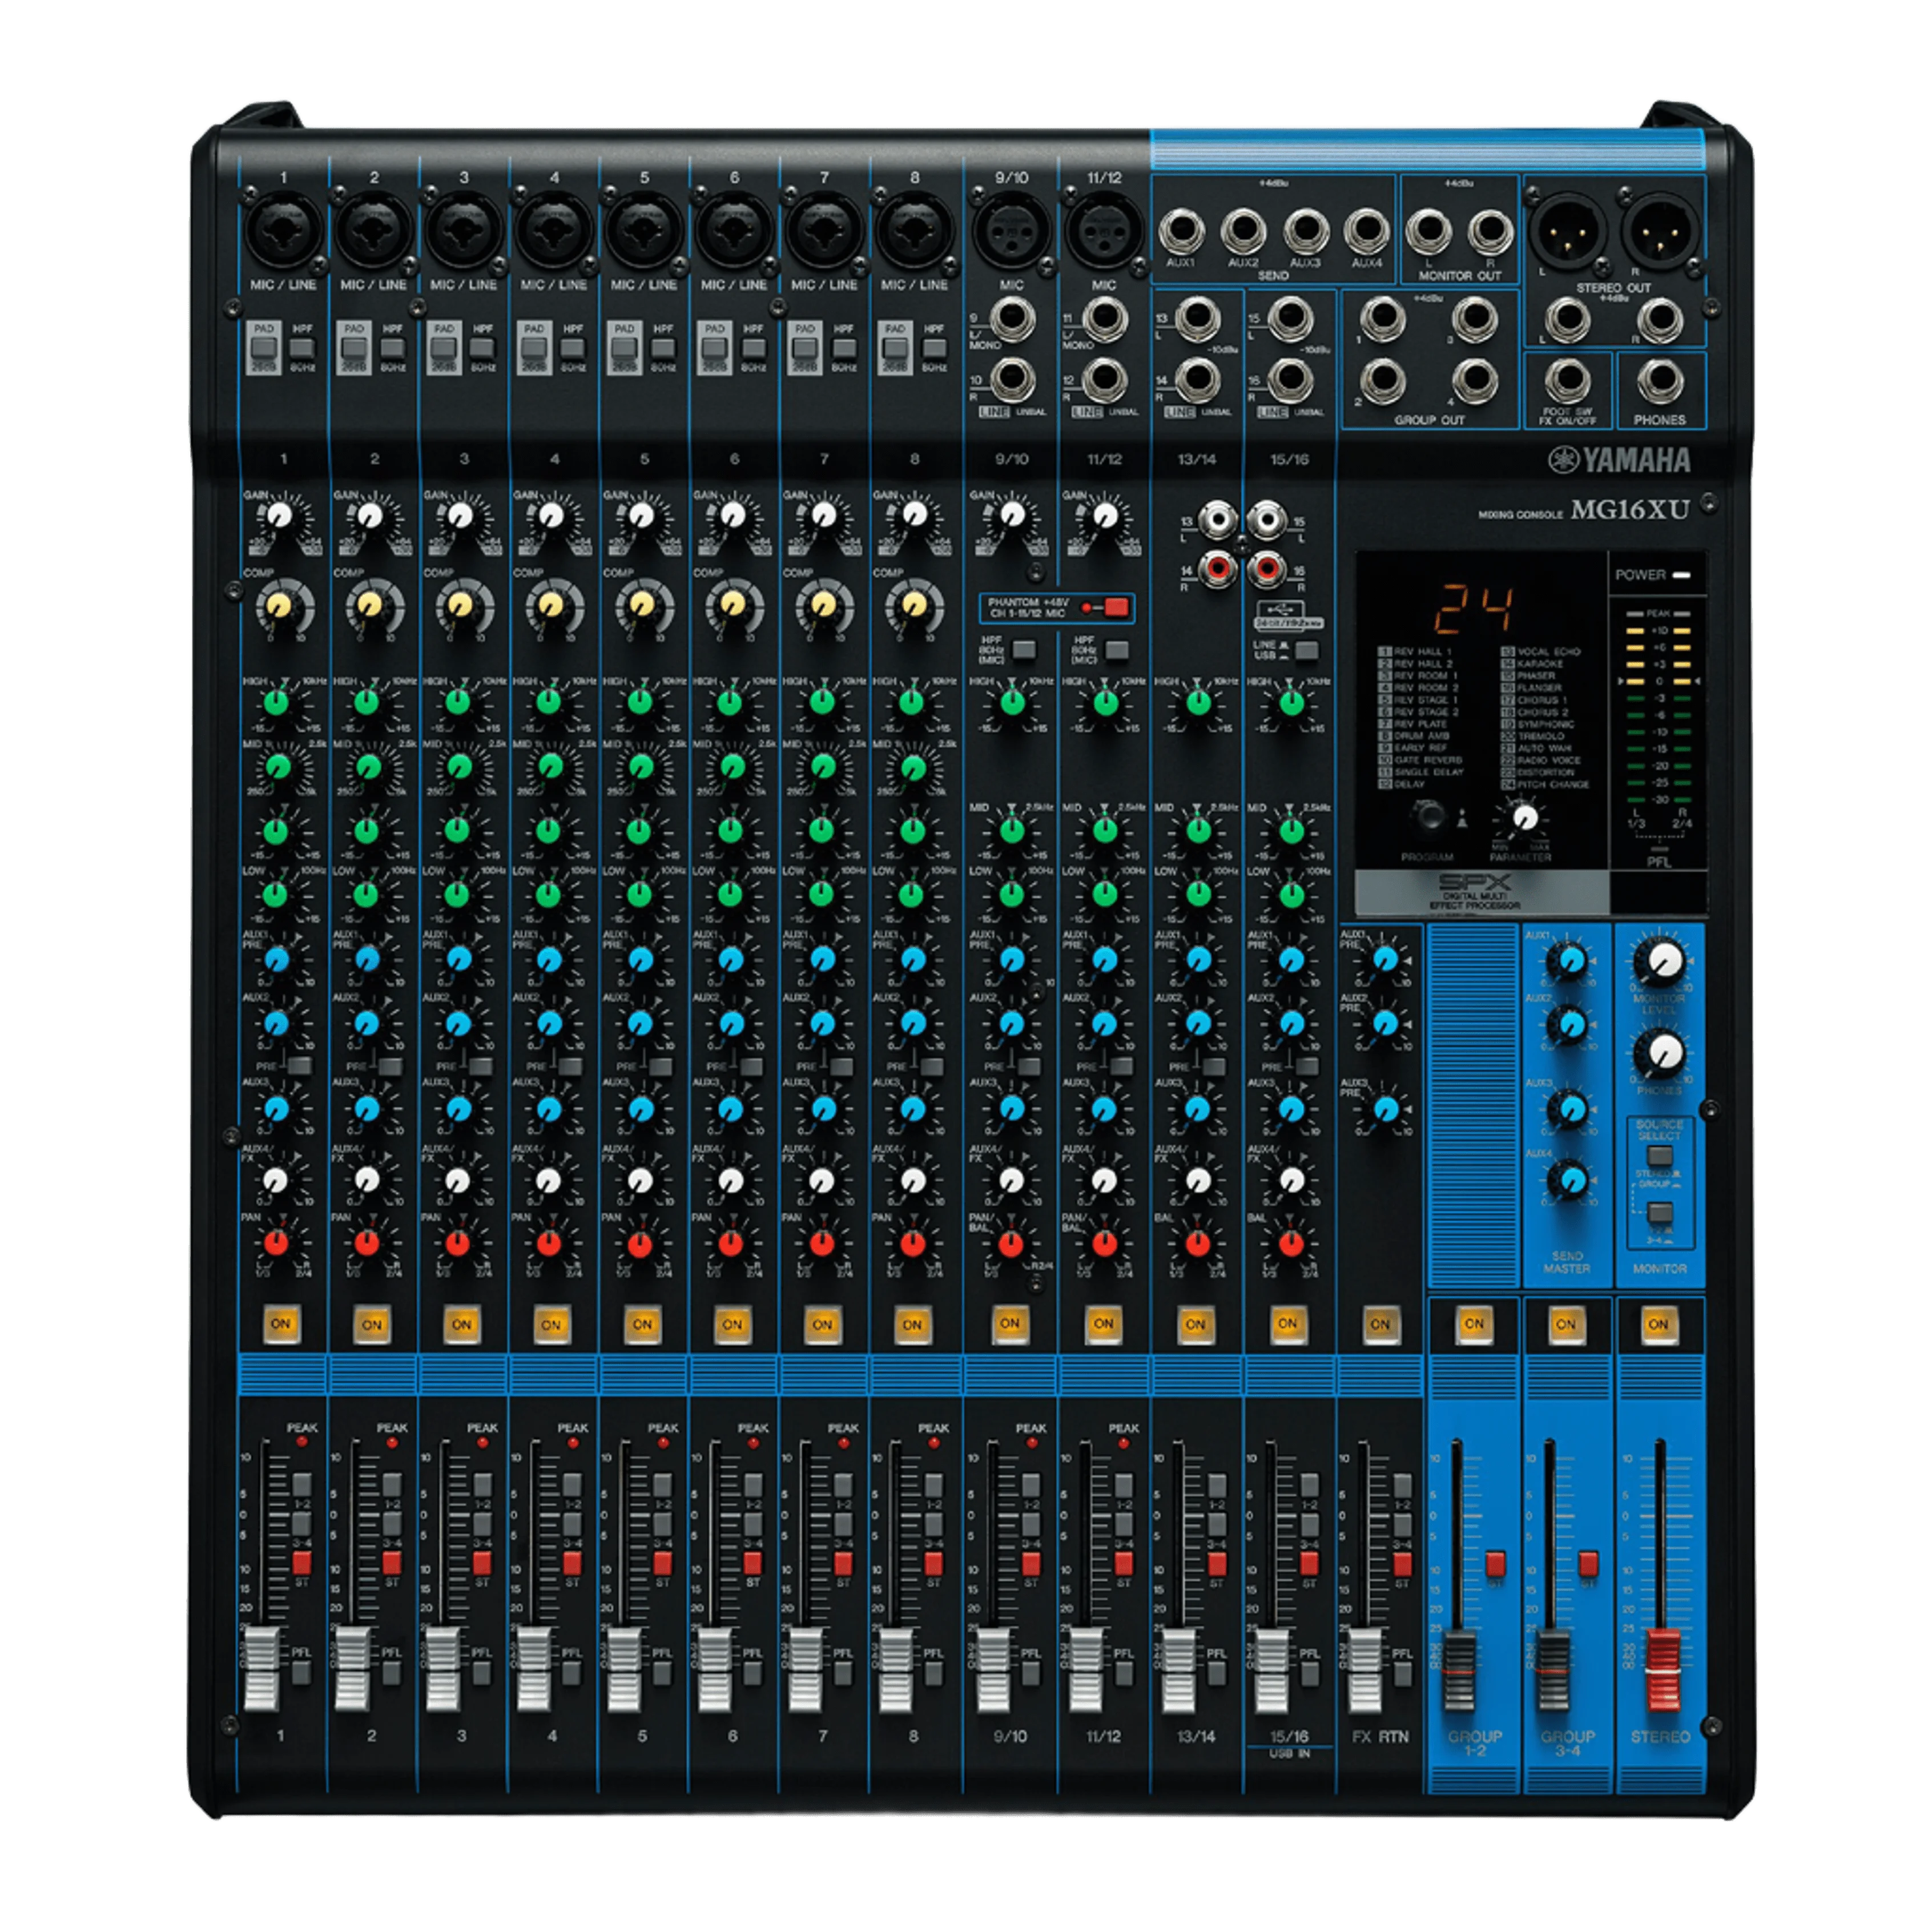Engage the channel 1 PAD 26dB switch
1932x1932 pixels.
point(264,348)
